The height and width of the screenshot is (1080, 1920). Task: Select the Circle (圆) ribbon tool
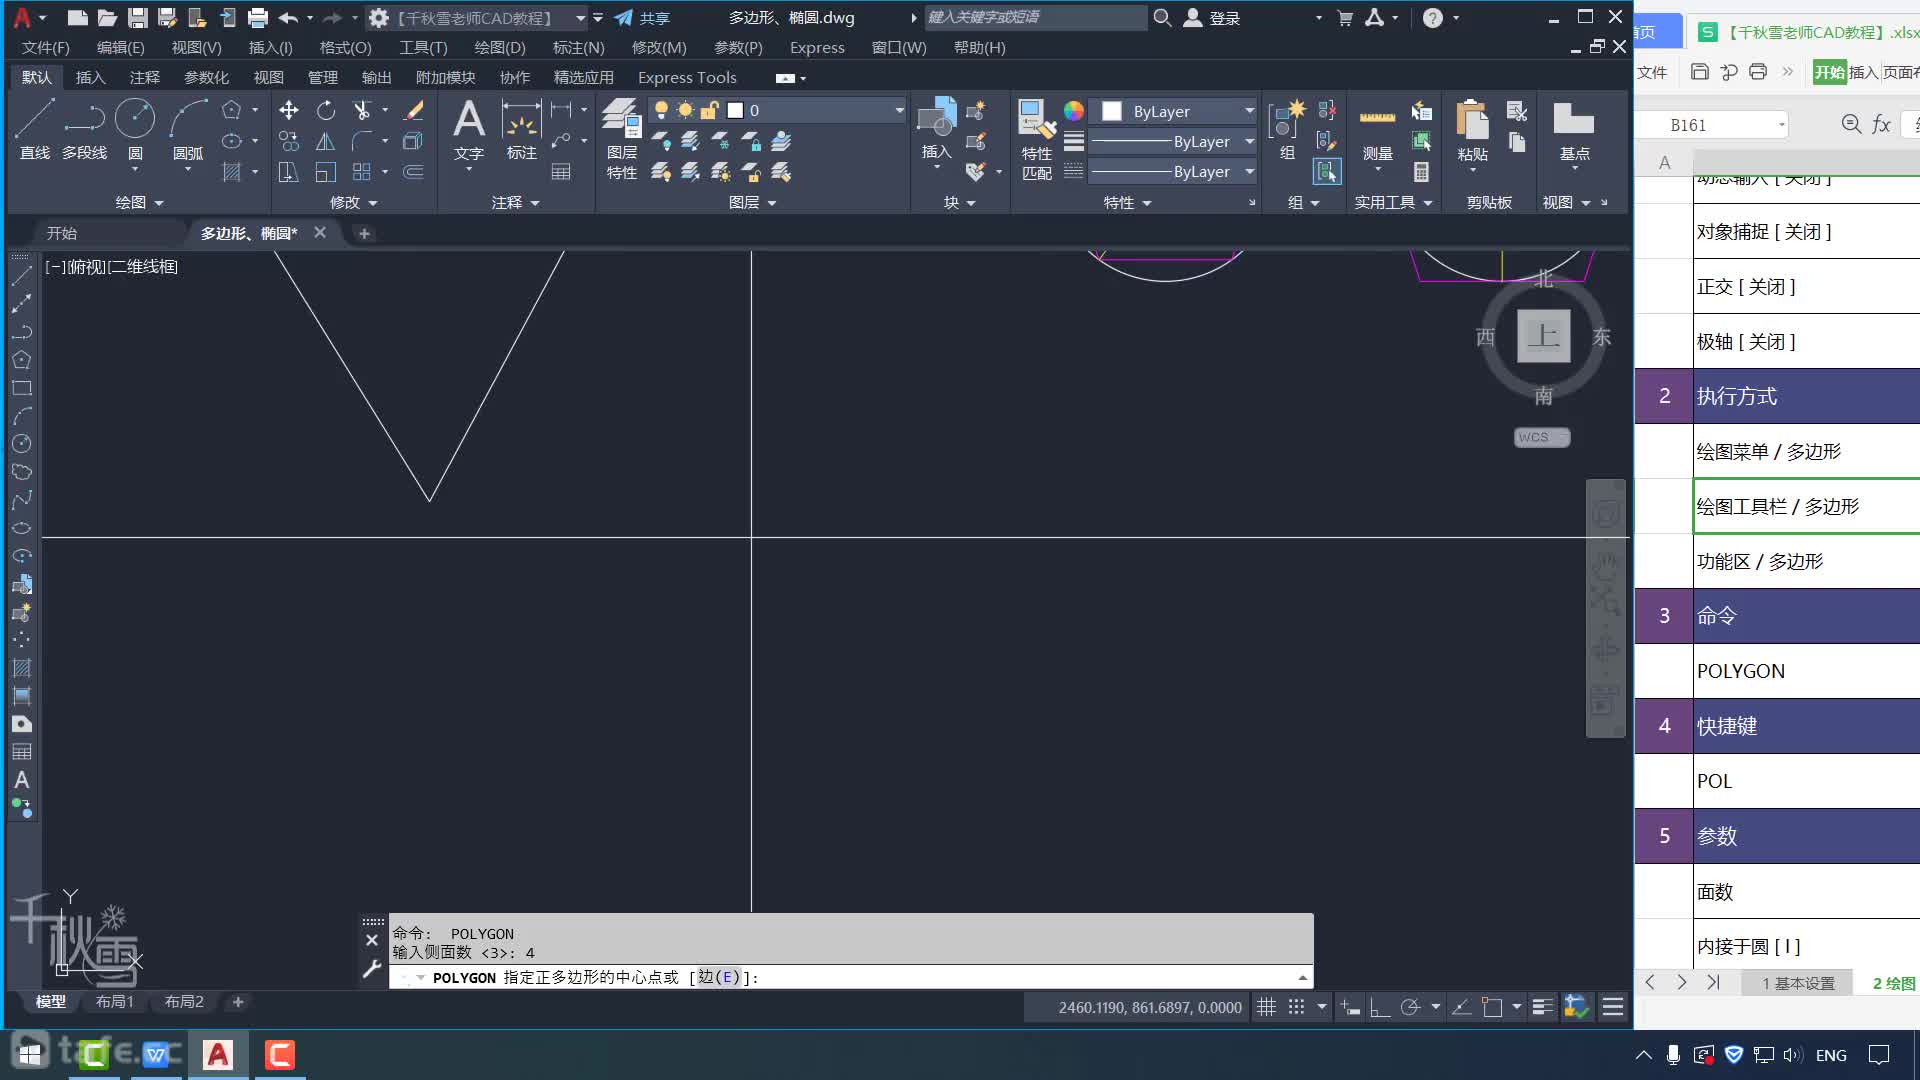point(135,128)
